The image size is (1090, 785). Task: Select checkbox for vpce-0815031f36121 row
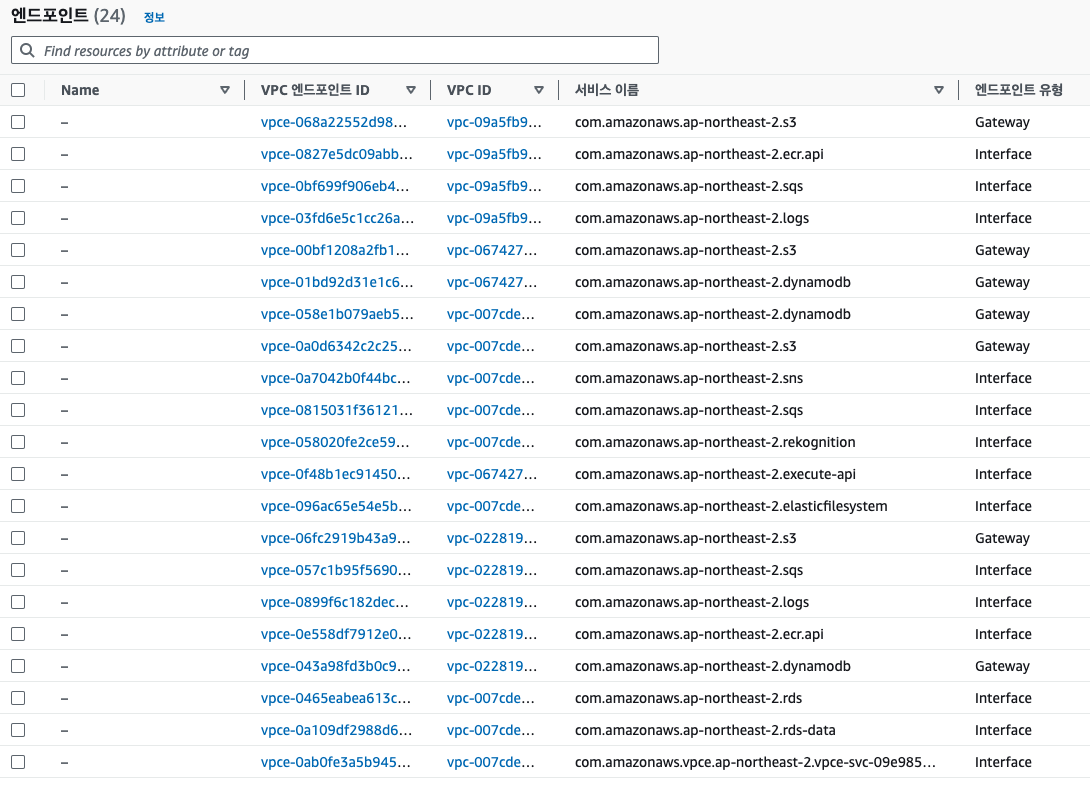(x=18, y=410)
